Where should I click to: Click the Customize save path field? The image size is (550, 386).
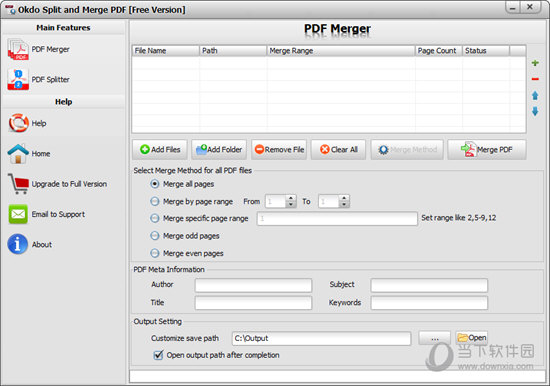pyautogui.click(x=321, y=338)
